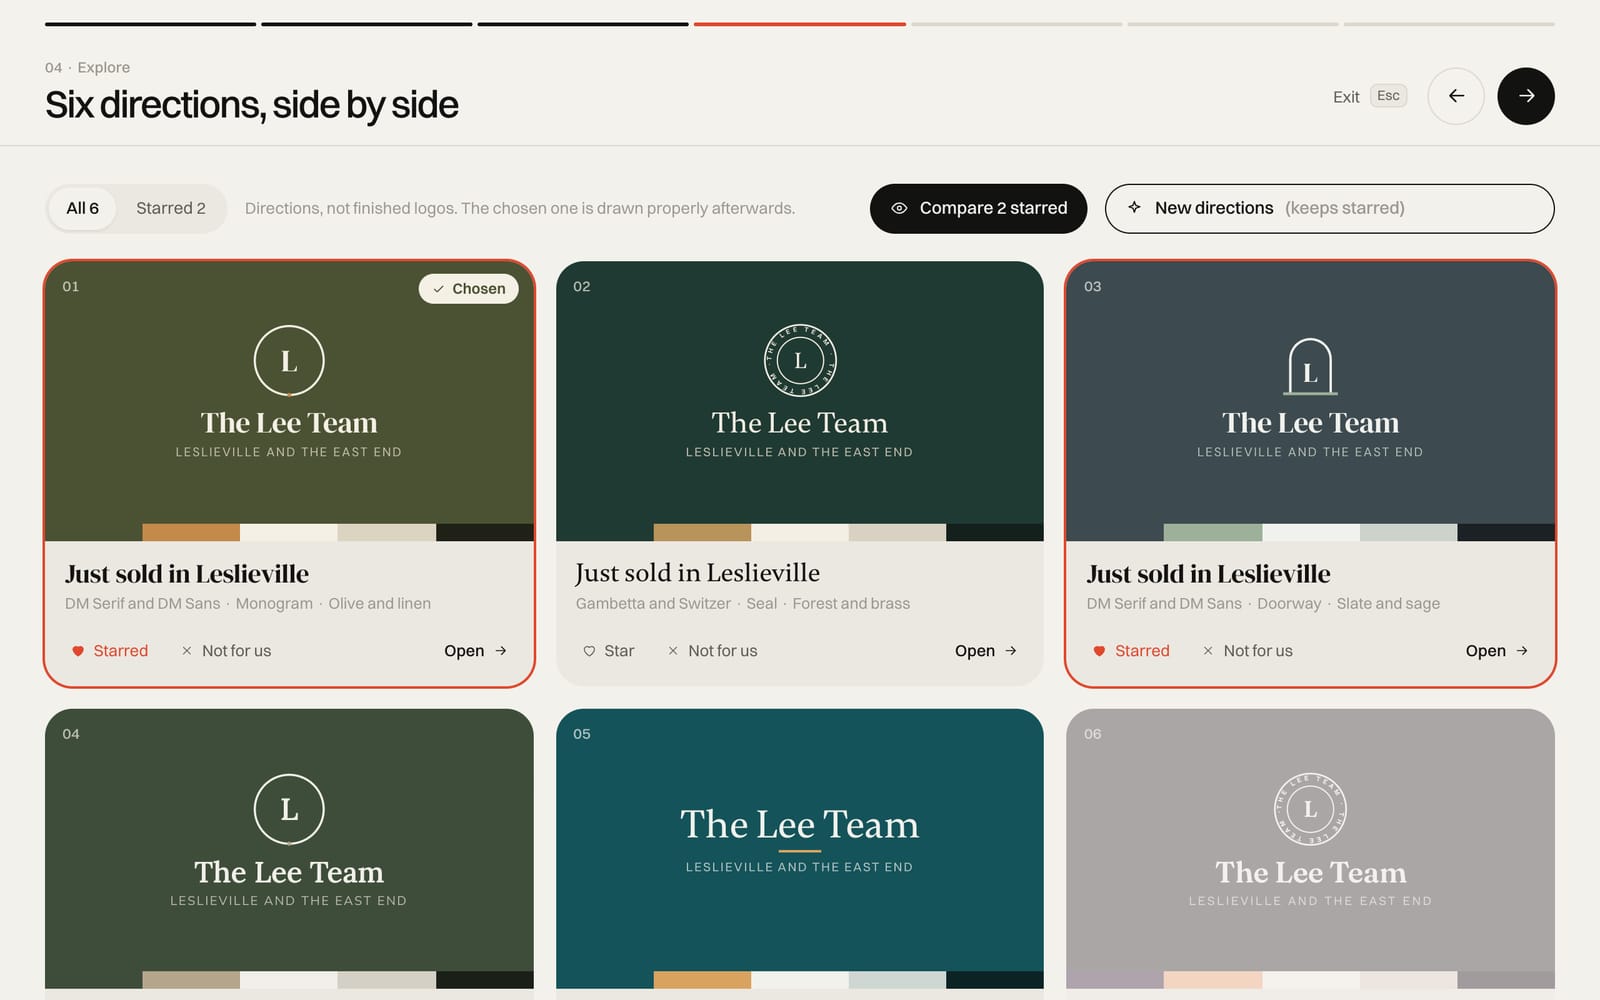The width and height of the screenshot is (1600, 1000).
Task: Mark Forest and brass as Not for us
Action: coord(712,651)
